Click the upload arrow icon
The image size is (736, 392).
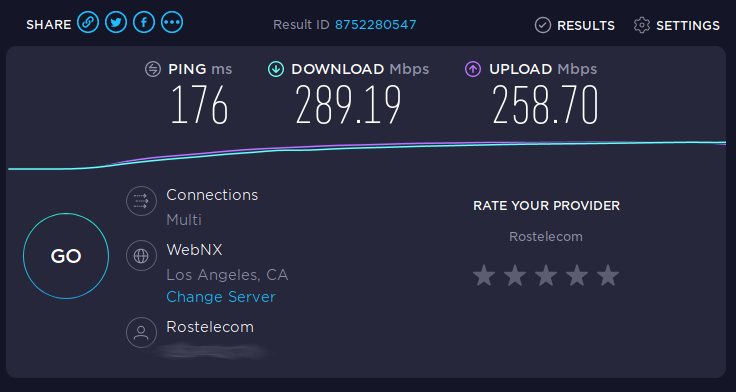[473, 69]
